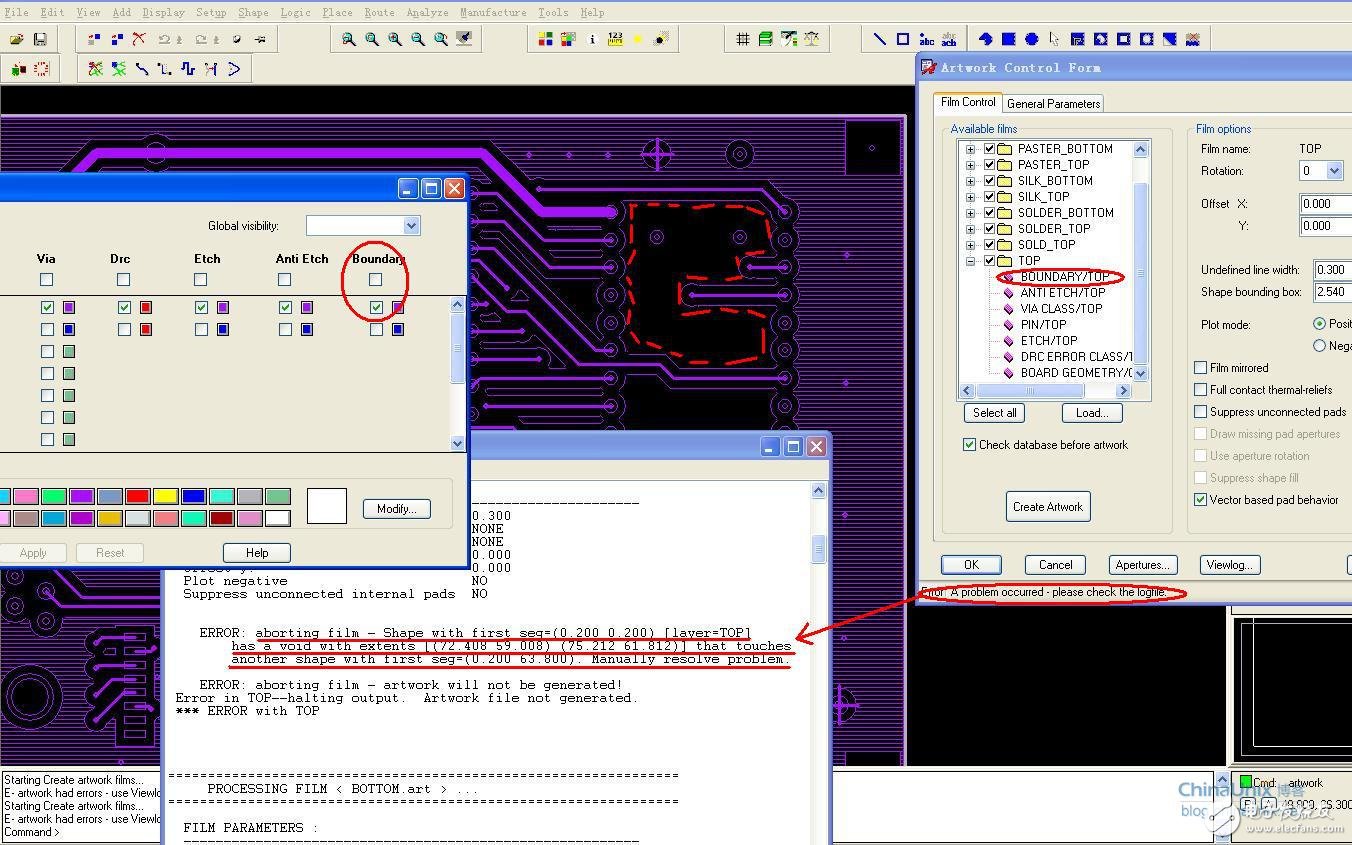Click the open file folder icon
The height and width of the screenshot is (845, 1352).
(17, 39)
